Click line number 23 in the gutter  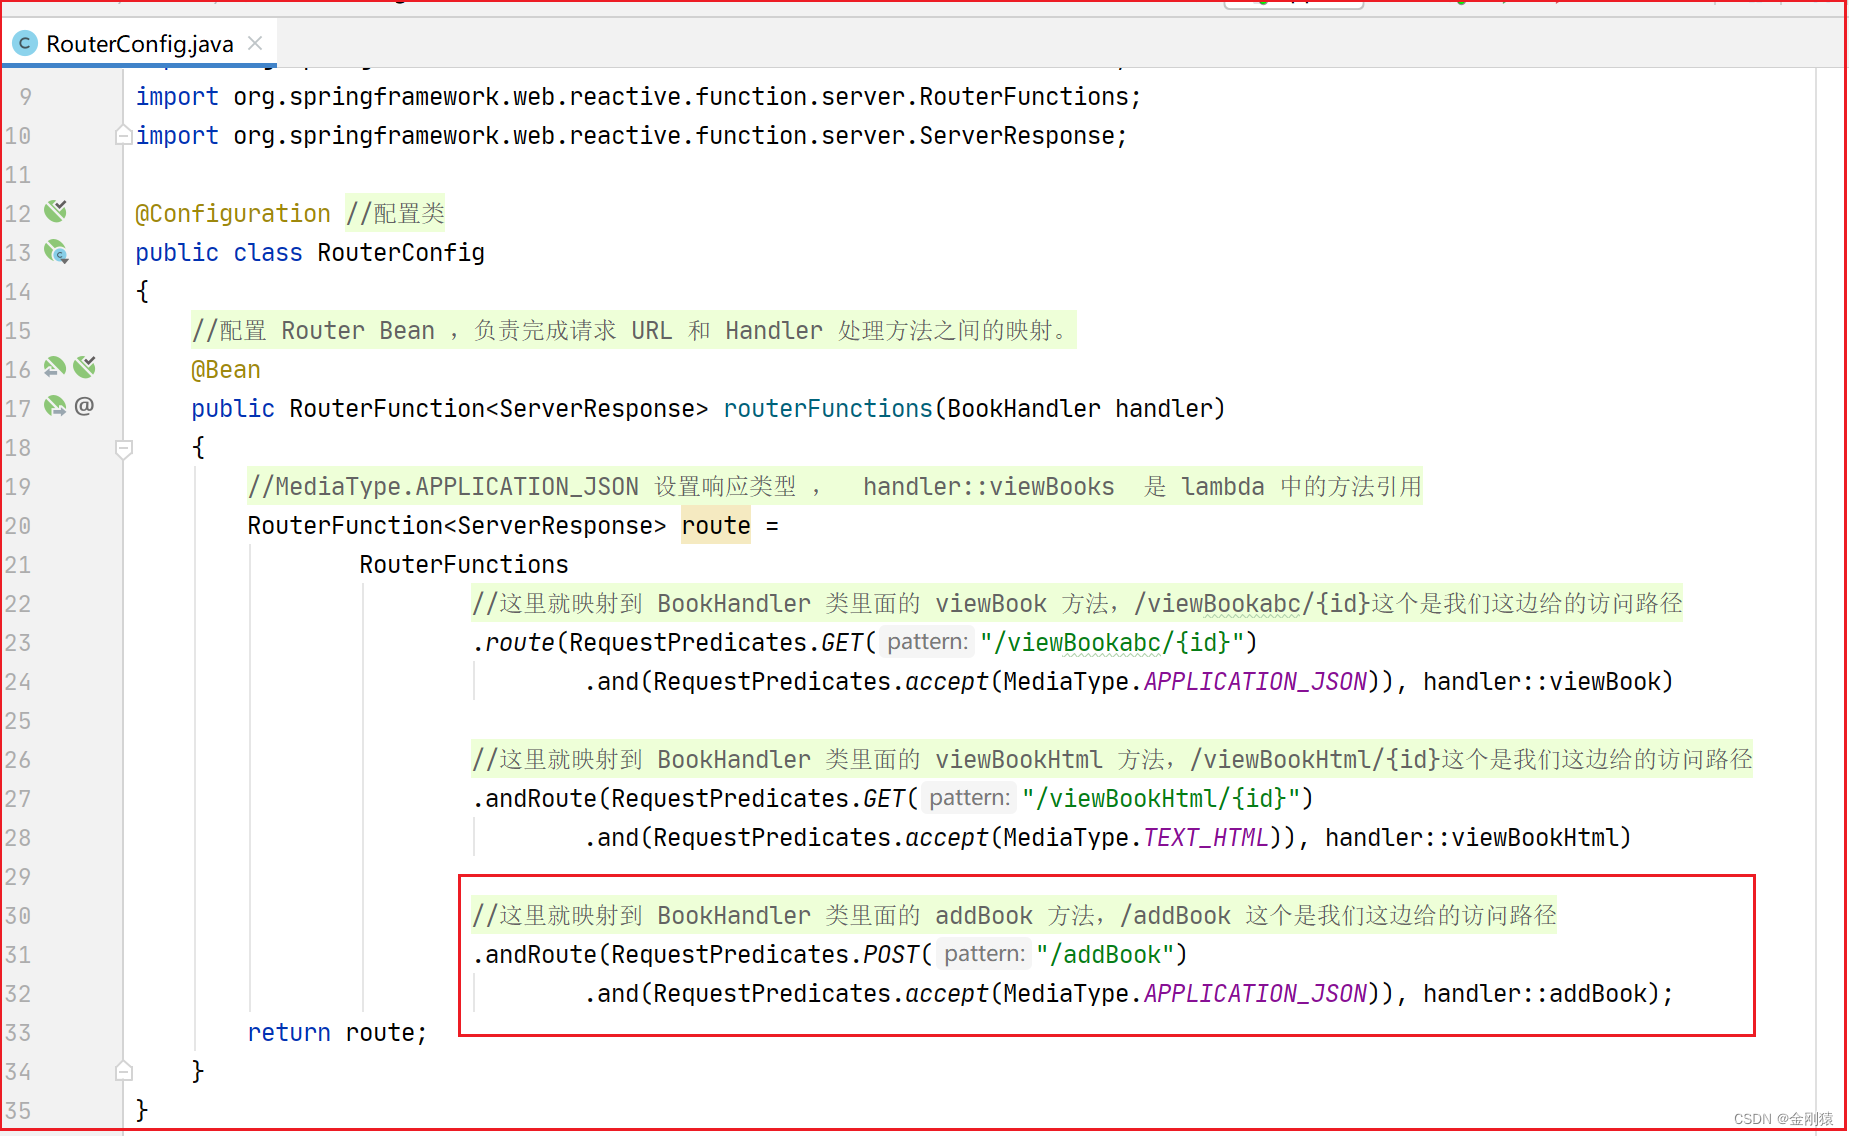tap(18, 643)
